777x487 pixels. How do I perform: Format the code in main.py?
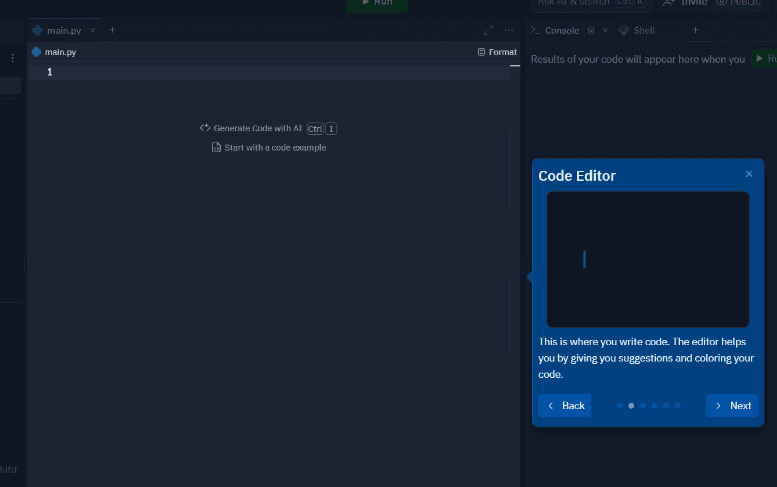[x=497, y=52]
